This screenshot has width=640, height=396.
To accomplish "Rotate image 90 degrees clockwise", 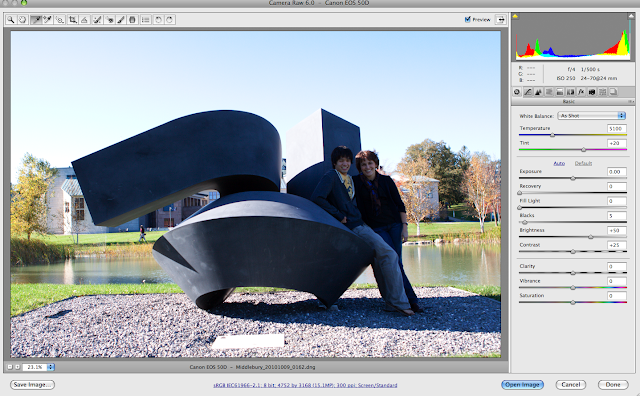I will [x=170, y=20].
